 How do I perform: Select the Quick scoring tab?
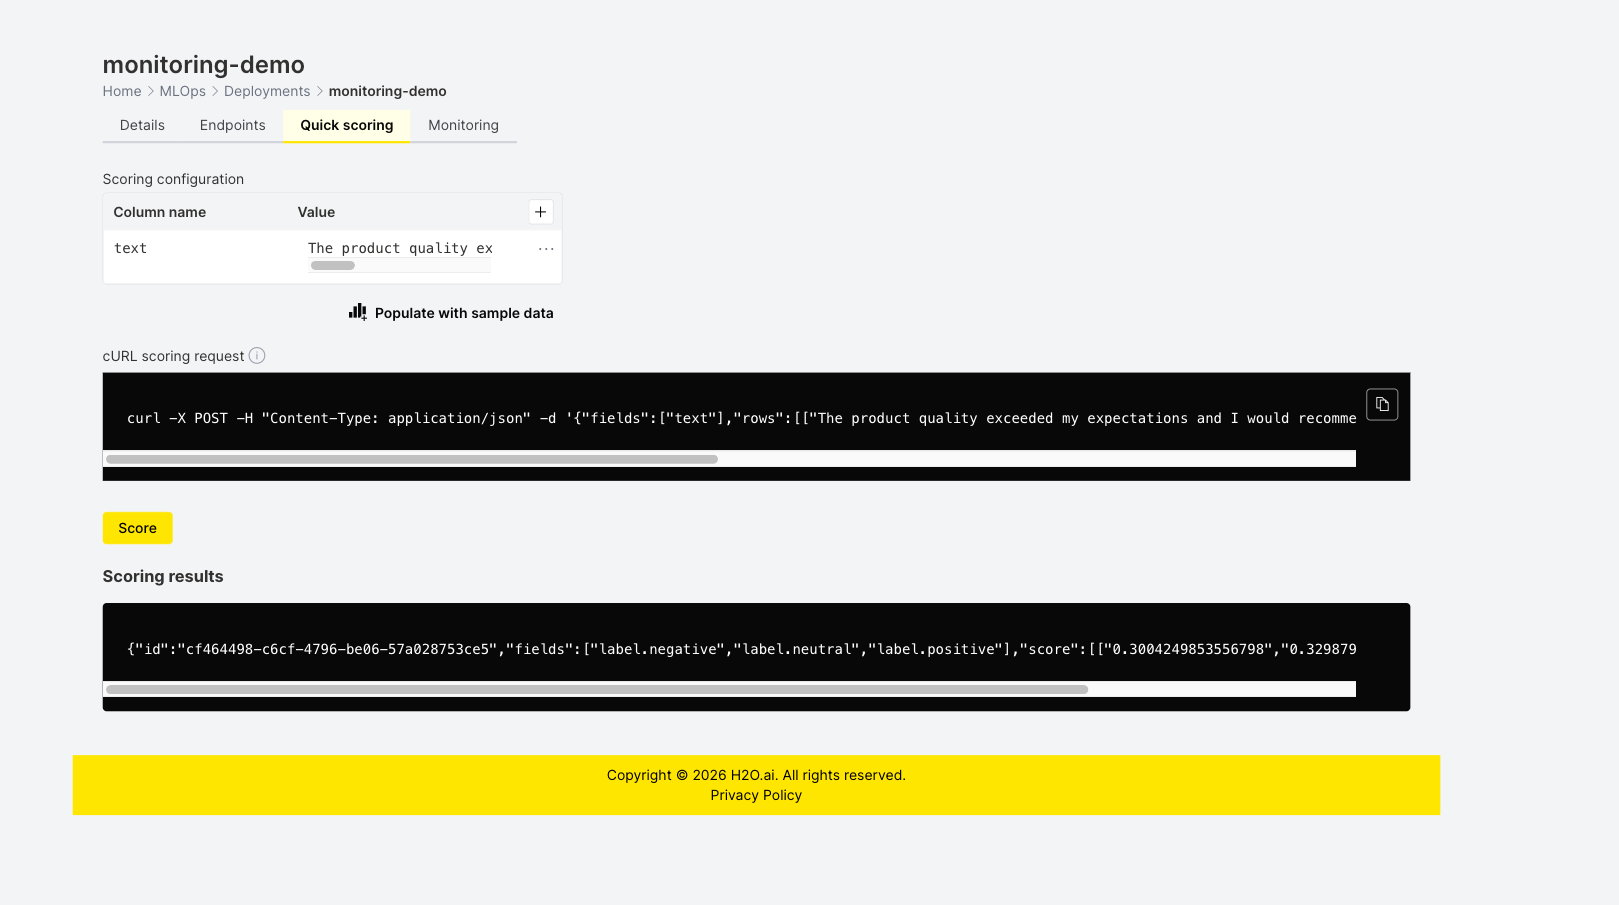346,125
